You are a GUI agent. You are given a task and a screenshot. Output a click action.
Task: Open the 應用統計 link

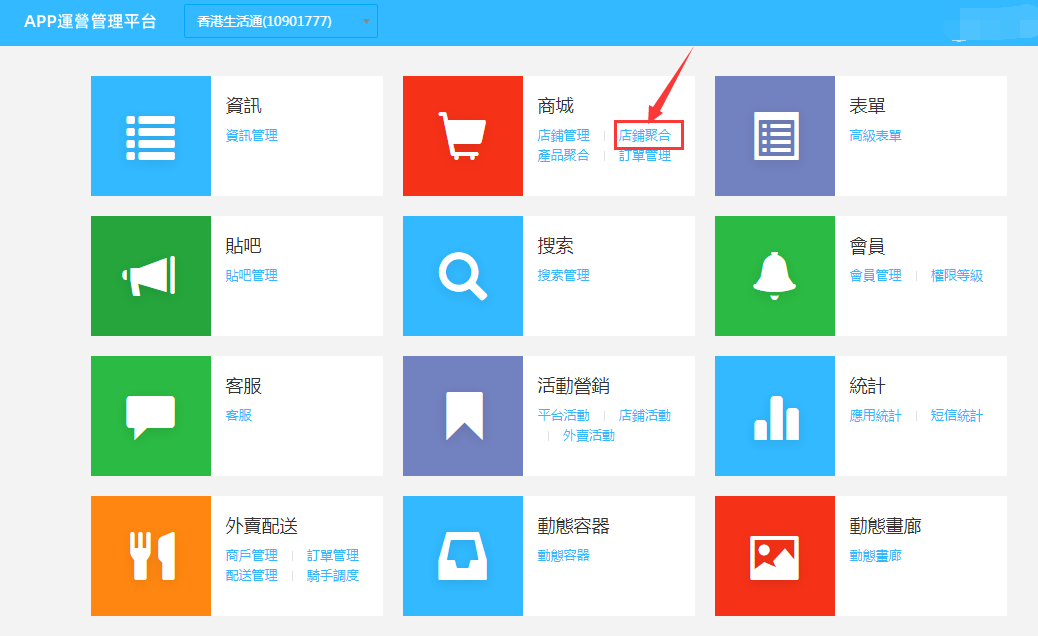875,416
